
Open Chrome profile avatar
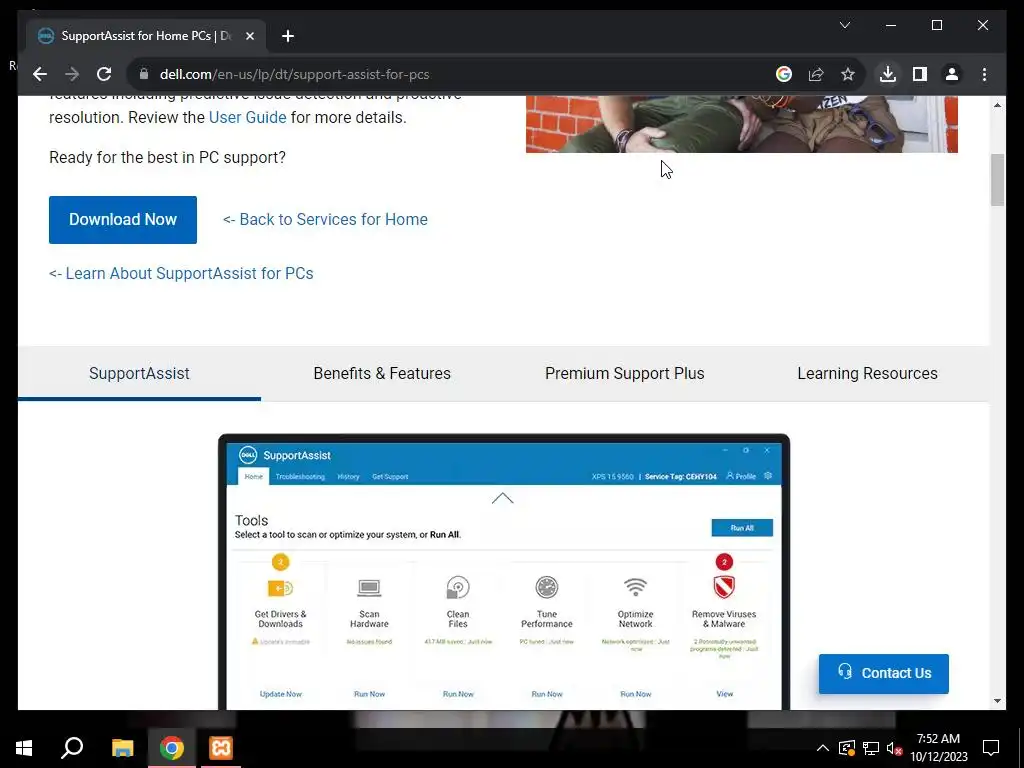952,74
